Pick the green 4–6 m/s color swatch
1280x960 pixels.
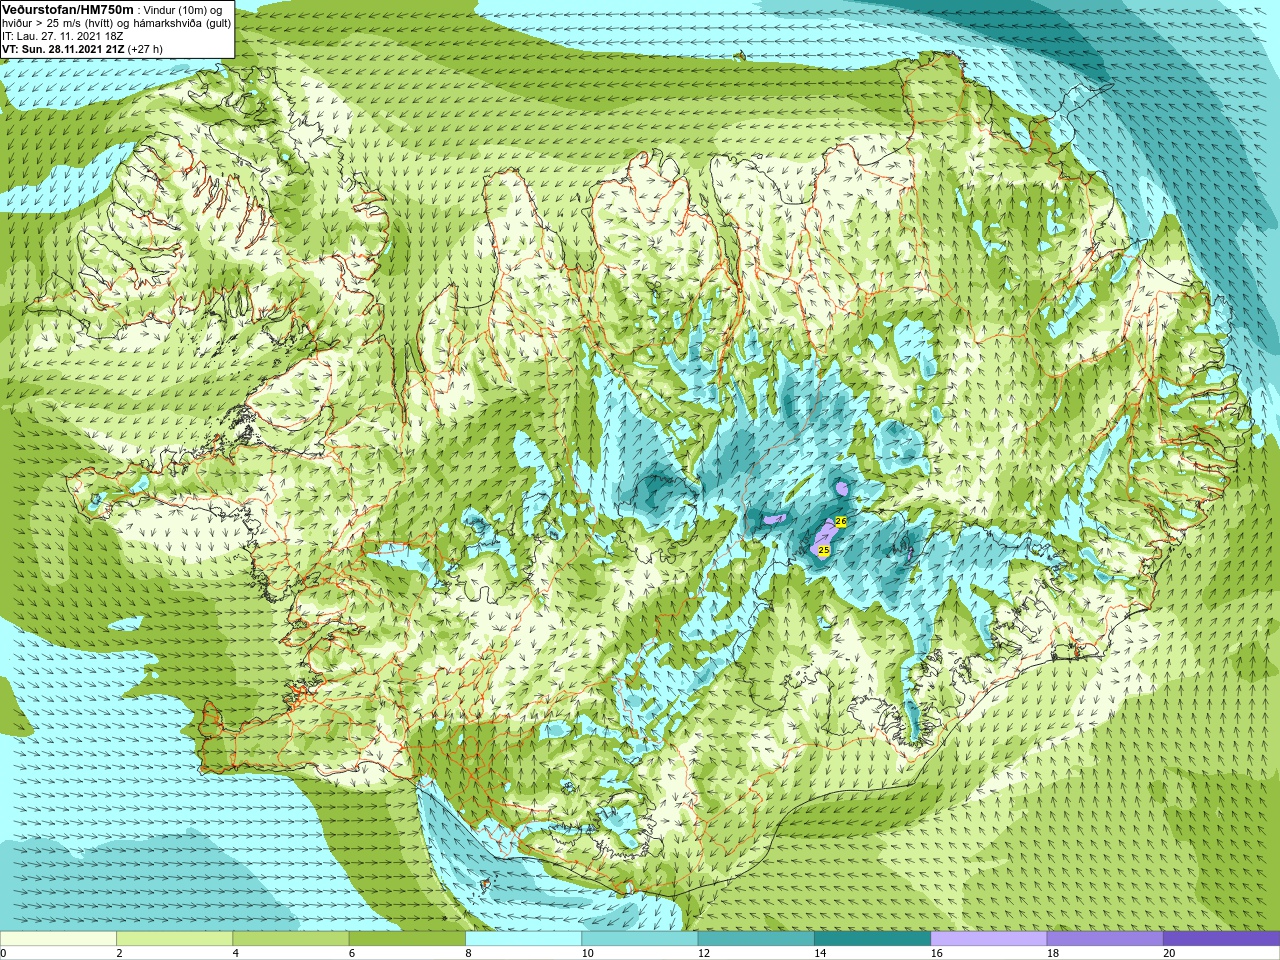click(x=291, y=939)
